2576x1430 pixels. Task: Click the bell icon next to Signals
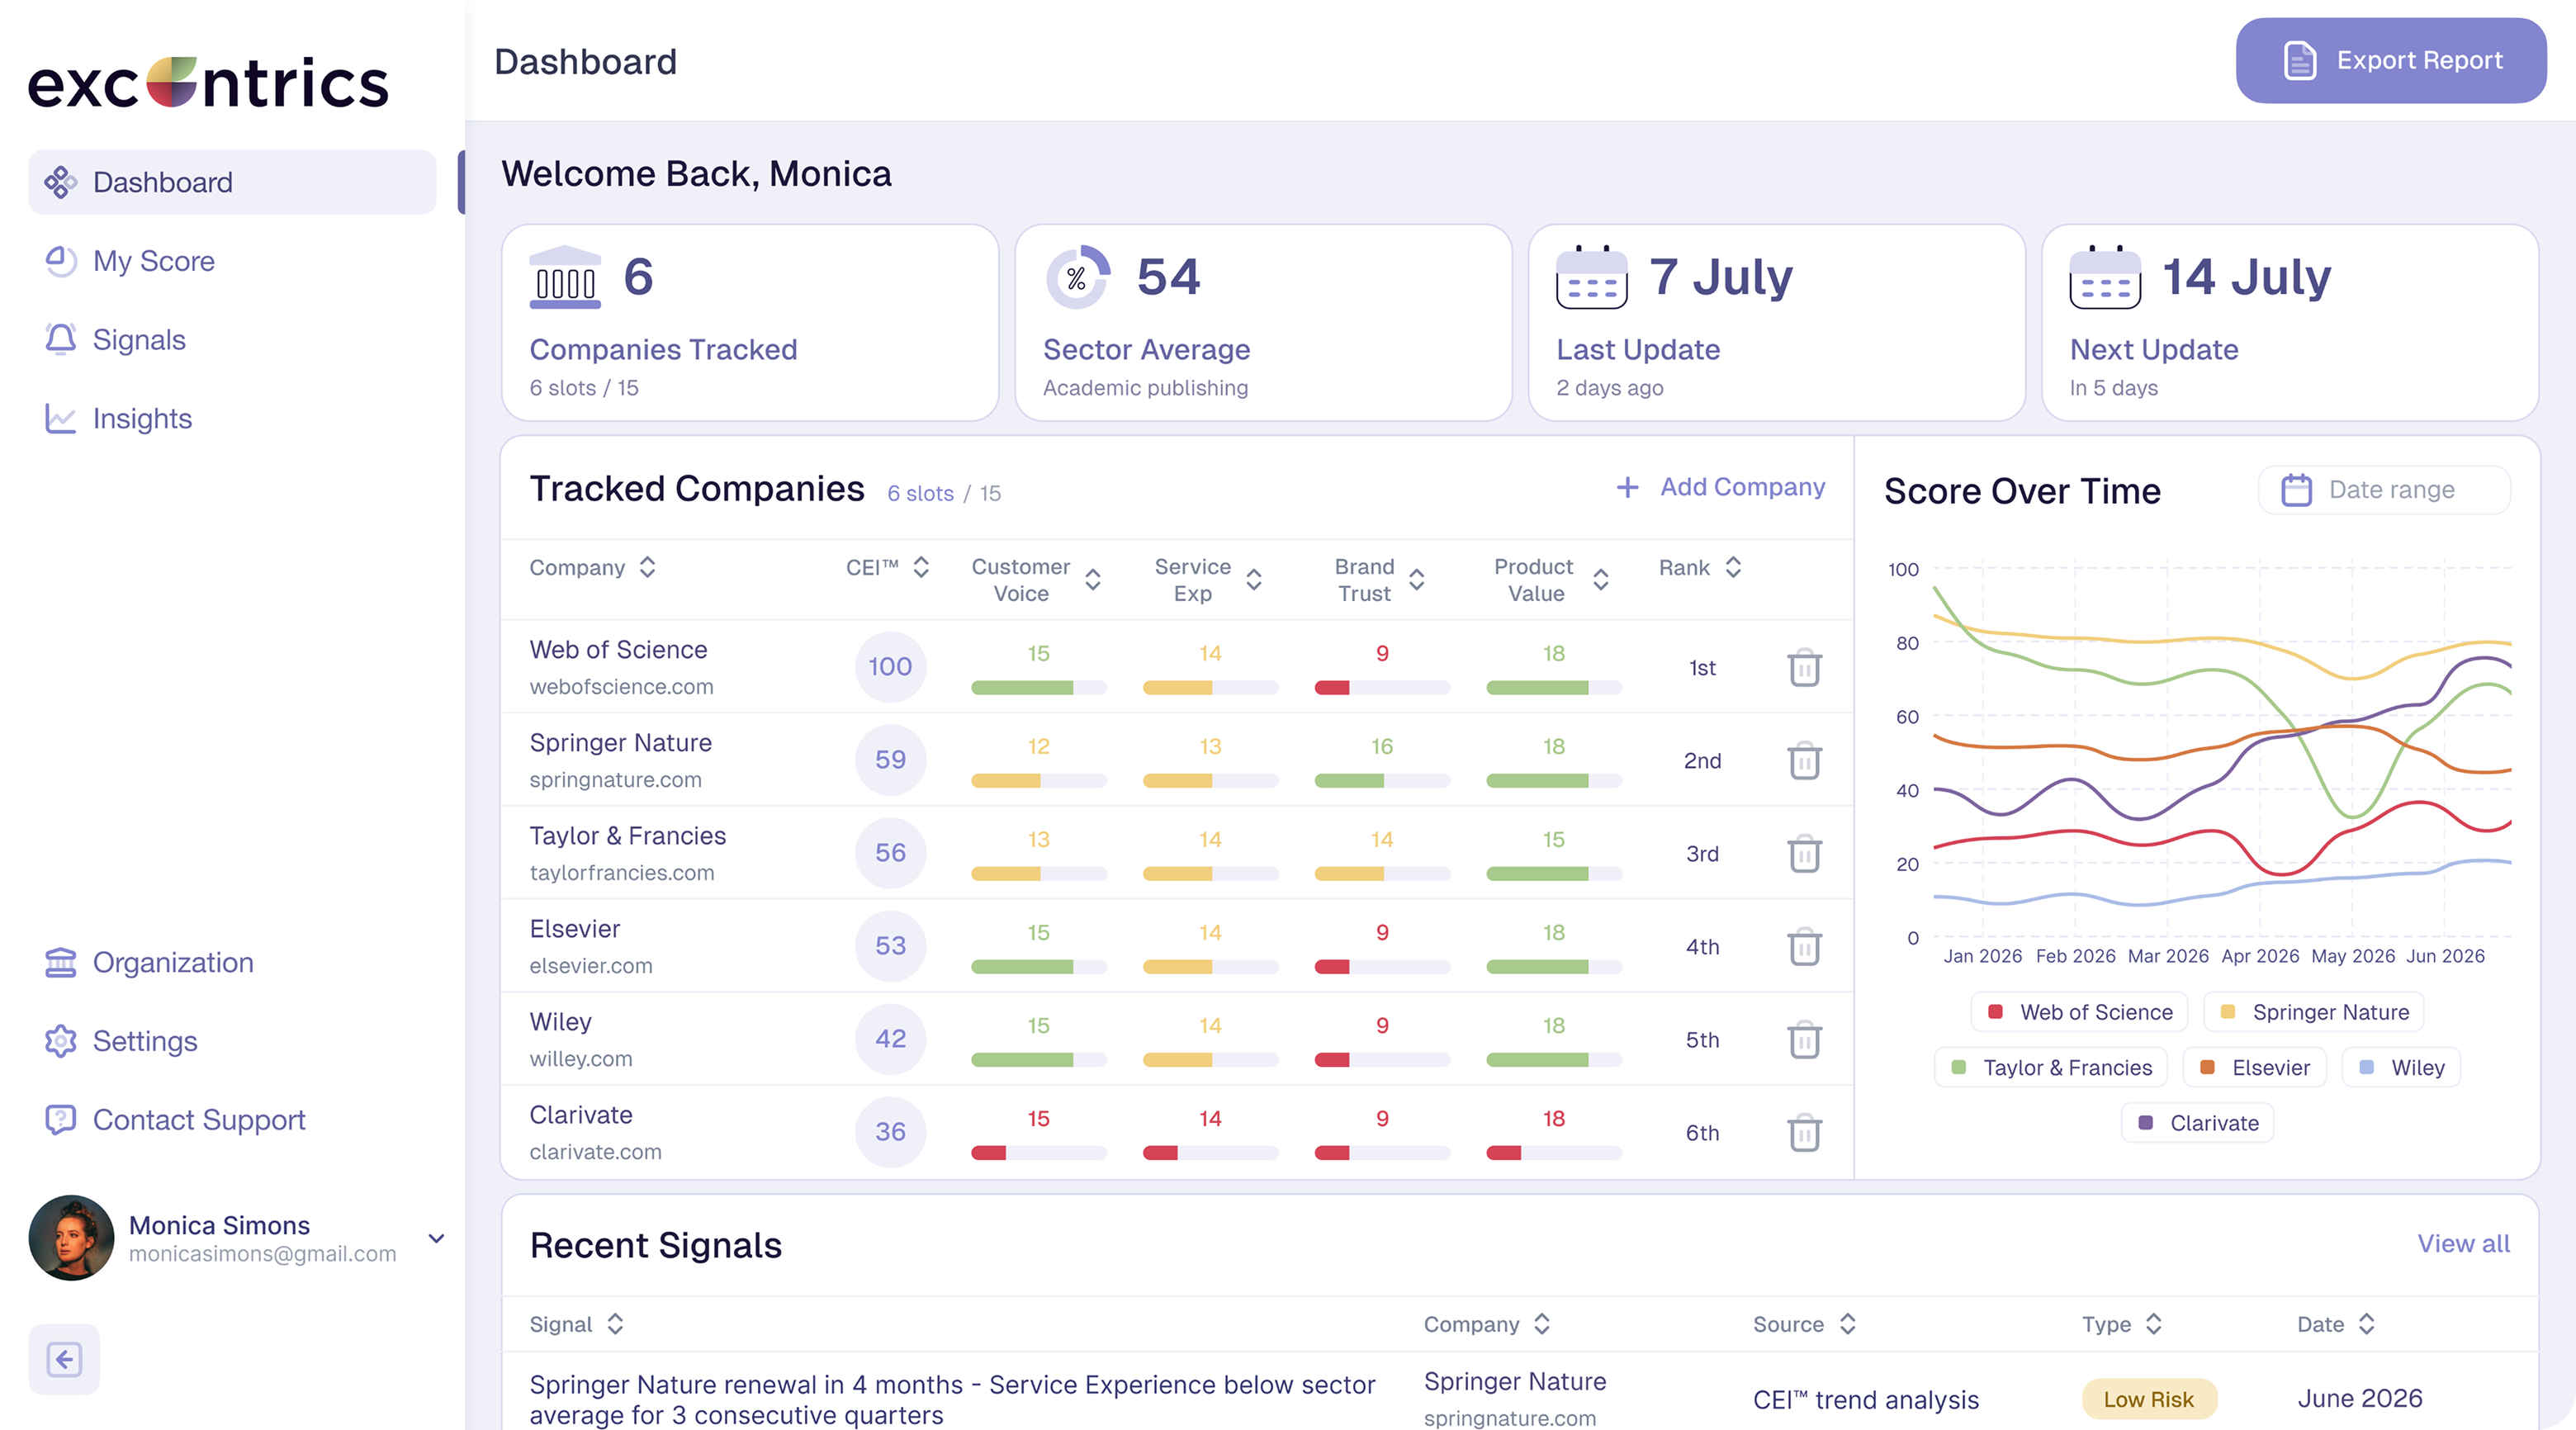(x=60, y=339)
